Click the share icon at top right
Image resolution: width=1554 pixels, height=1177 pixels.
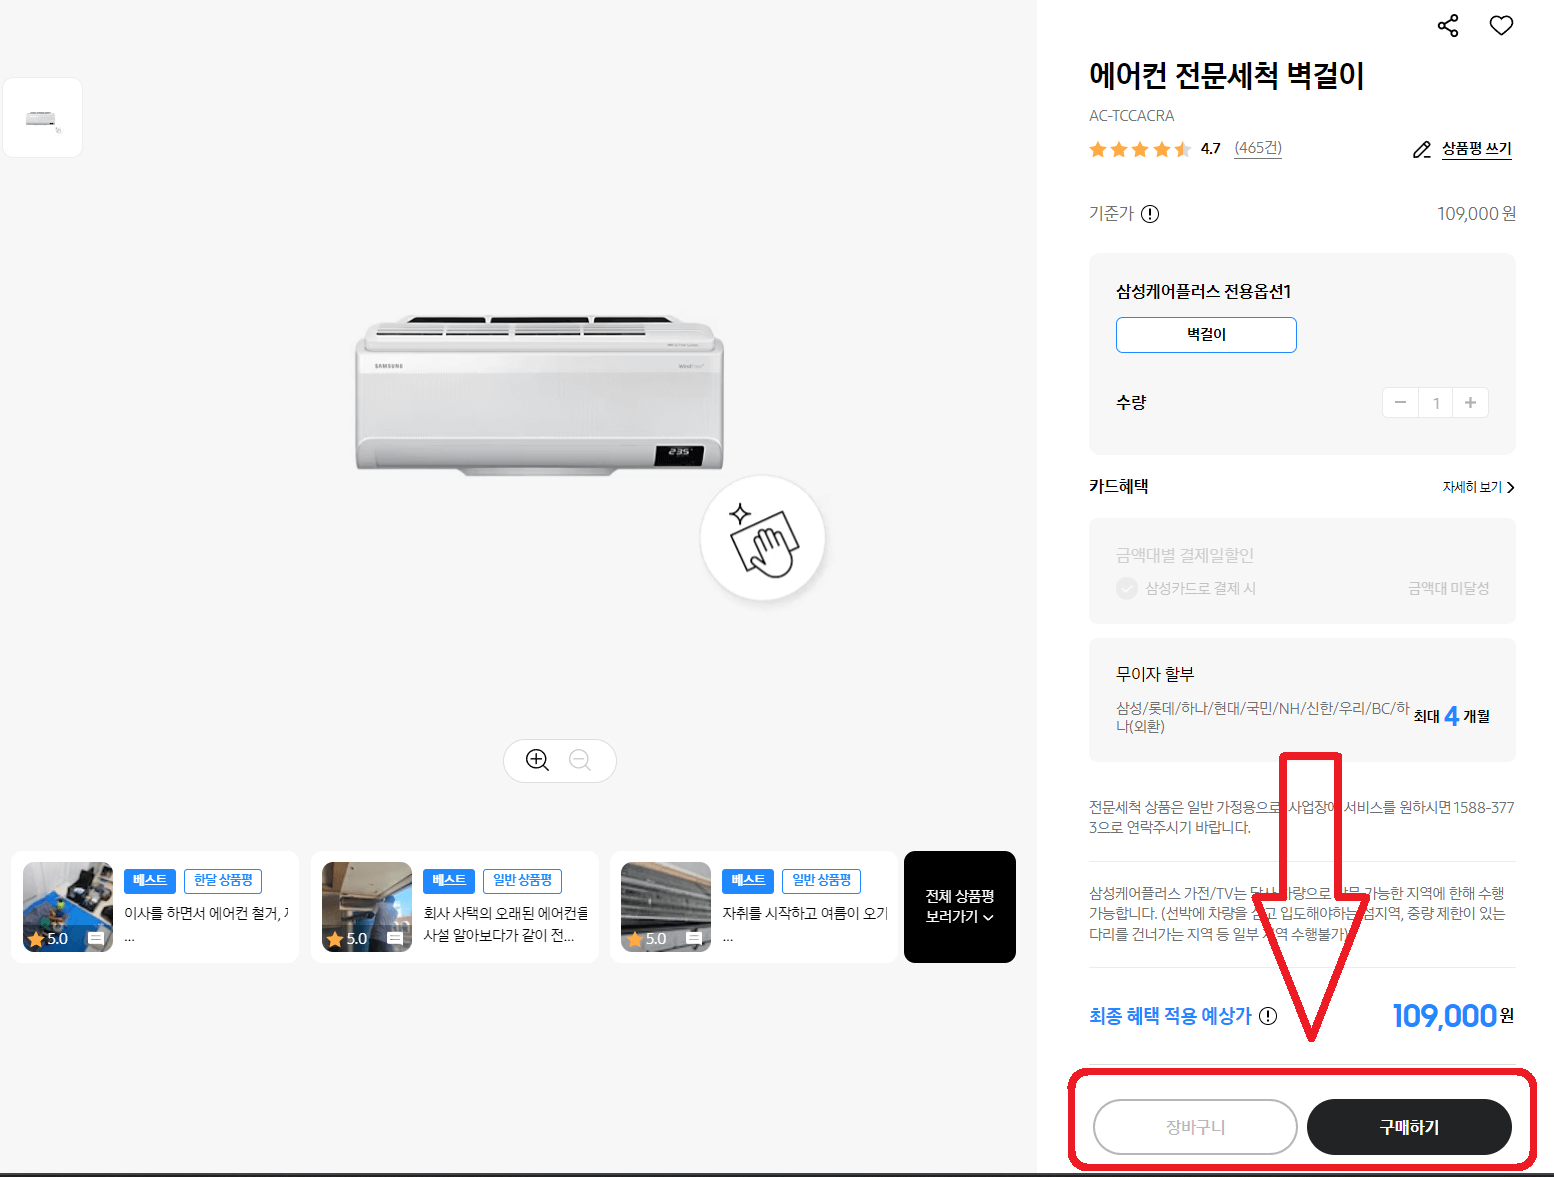(x=1447, y=25)
